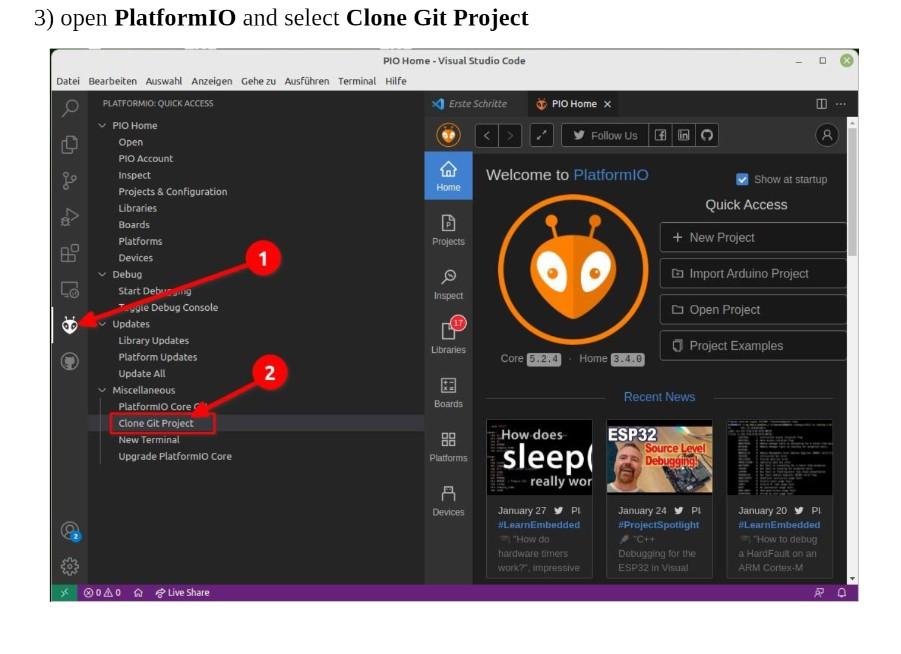Open the GitHub icon in PIO toolbar
Image resolution: width=901 pixels, height=654 pixels.
click(707, 136)
